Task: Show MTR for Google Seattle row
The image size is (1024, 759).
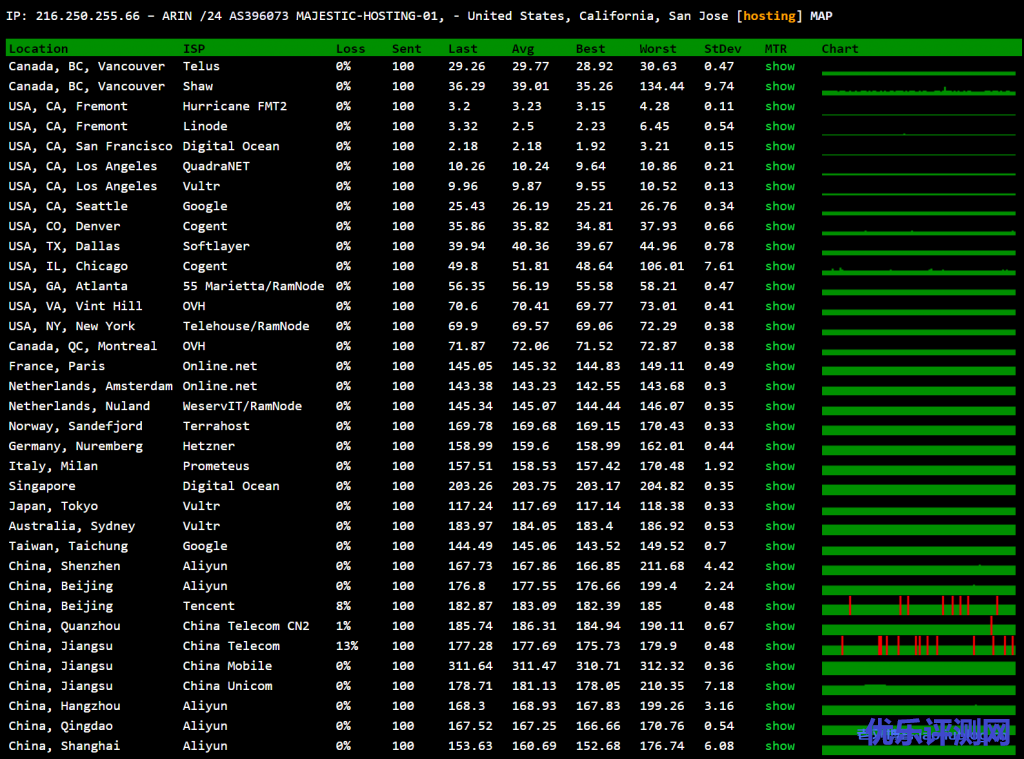Action: coord(779,206)
